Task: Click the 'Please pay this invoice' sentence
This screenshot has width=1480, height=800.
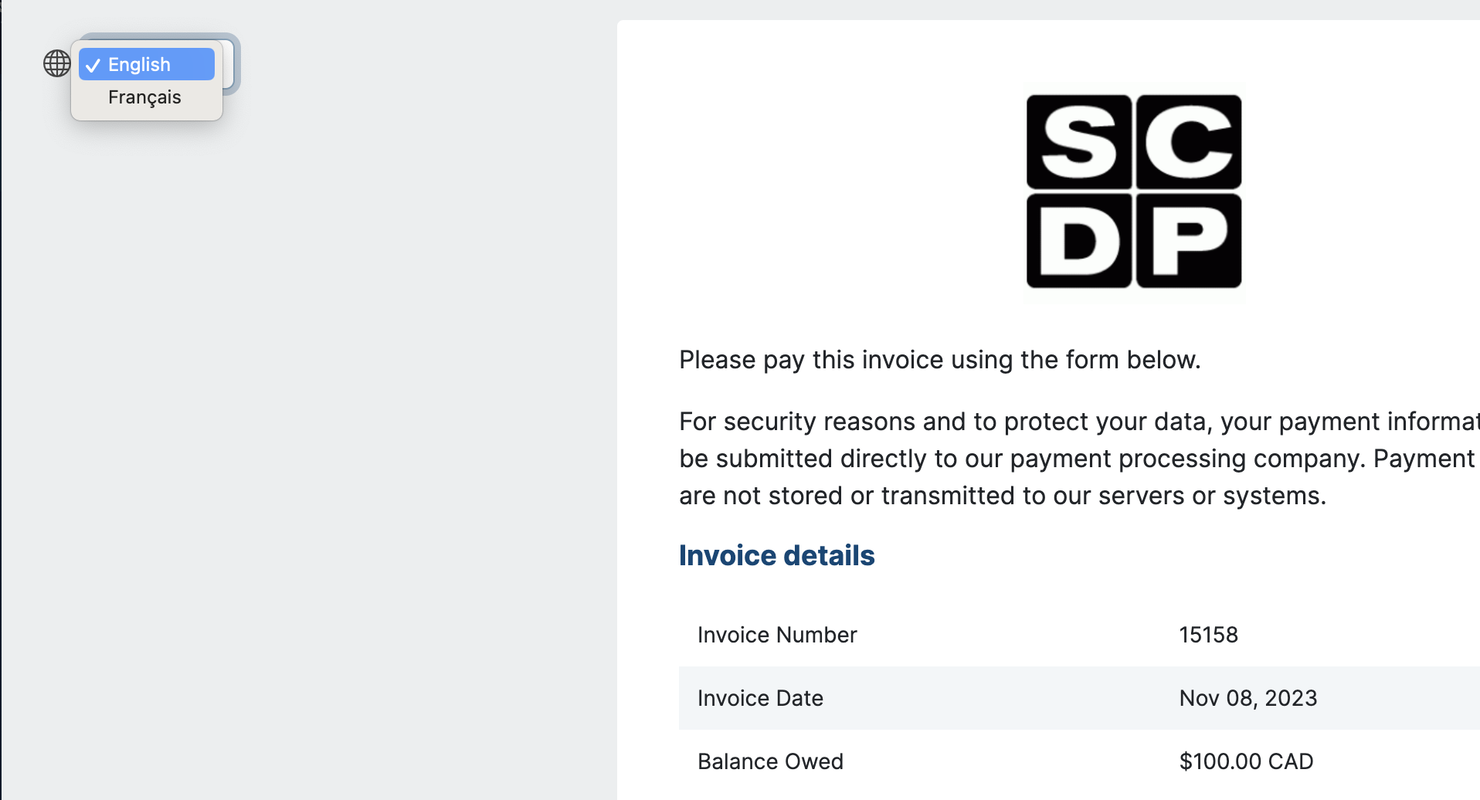Action: [x=940, y=360]
